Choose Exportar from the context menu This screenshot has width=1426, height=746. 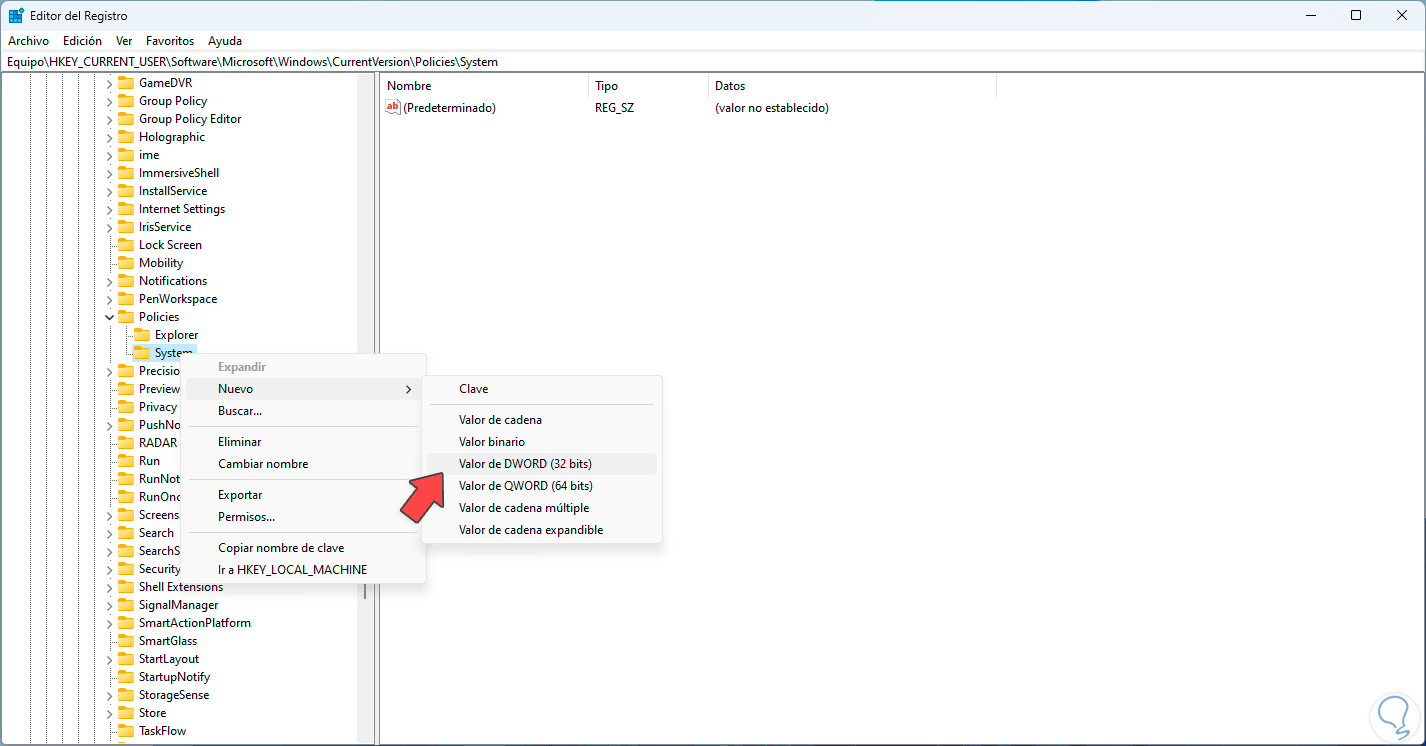pos(303,495)
